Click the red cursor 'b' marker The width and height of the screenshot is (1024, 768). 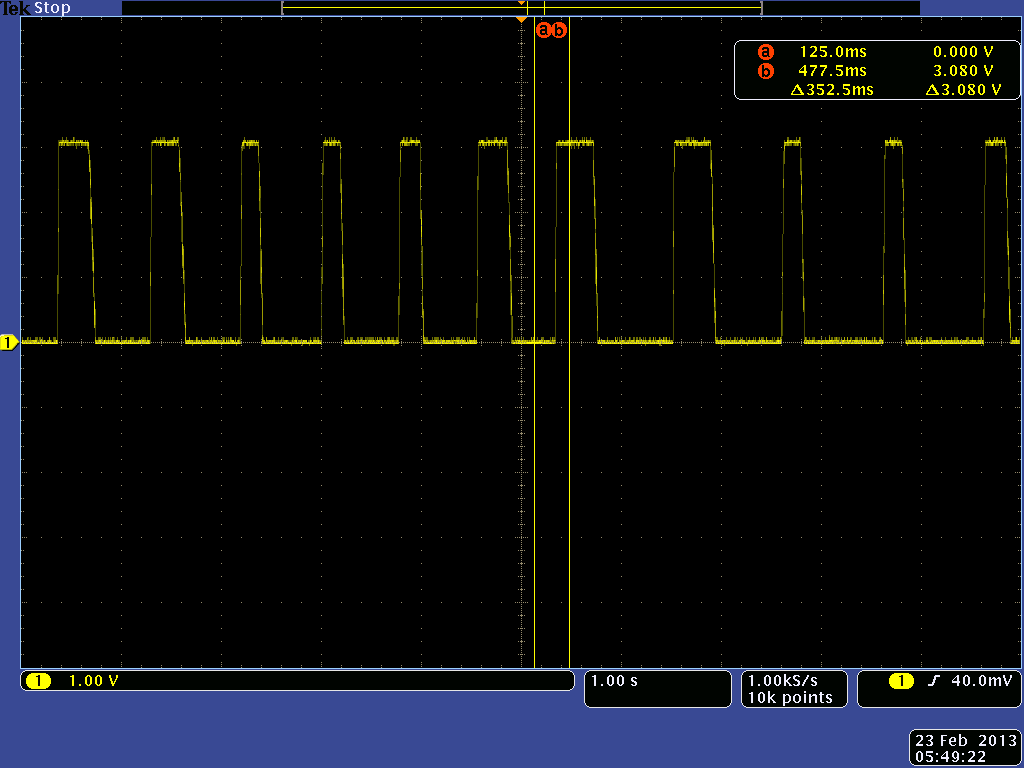(x=559, y=30)
